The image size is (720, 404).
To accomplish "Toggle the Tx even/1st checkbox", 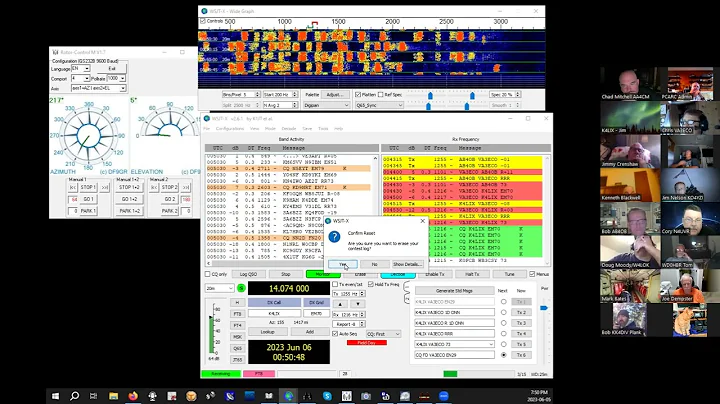I will coord(335,285).
